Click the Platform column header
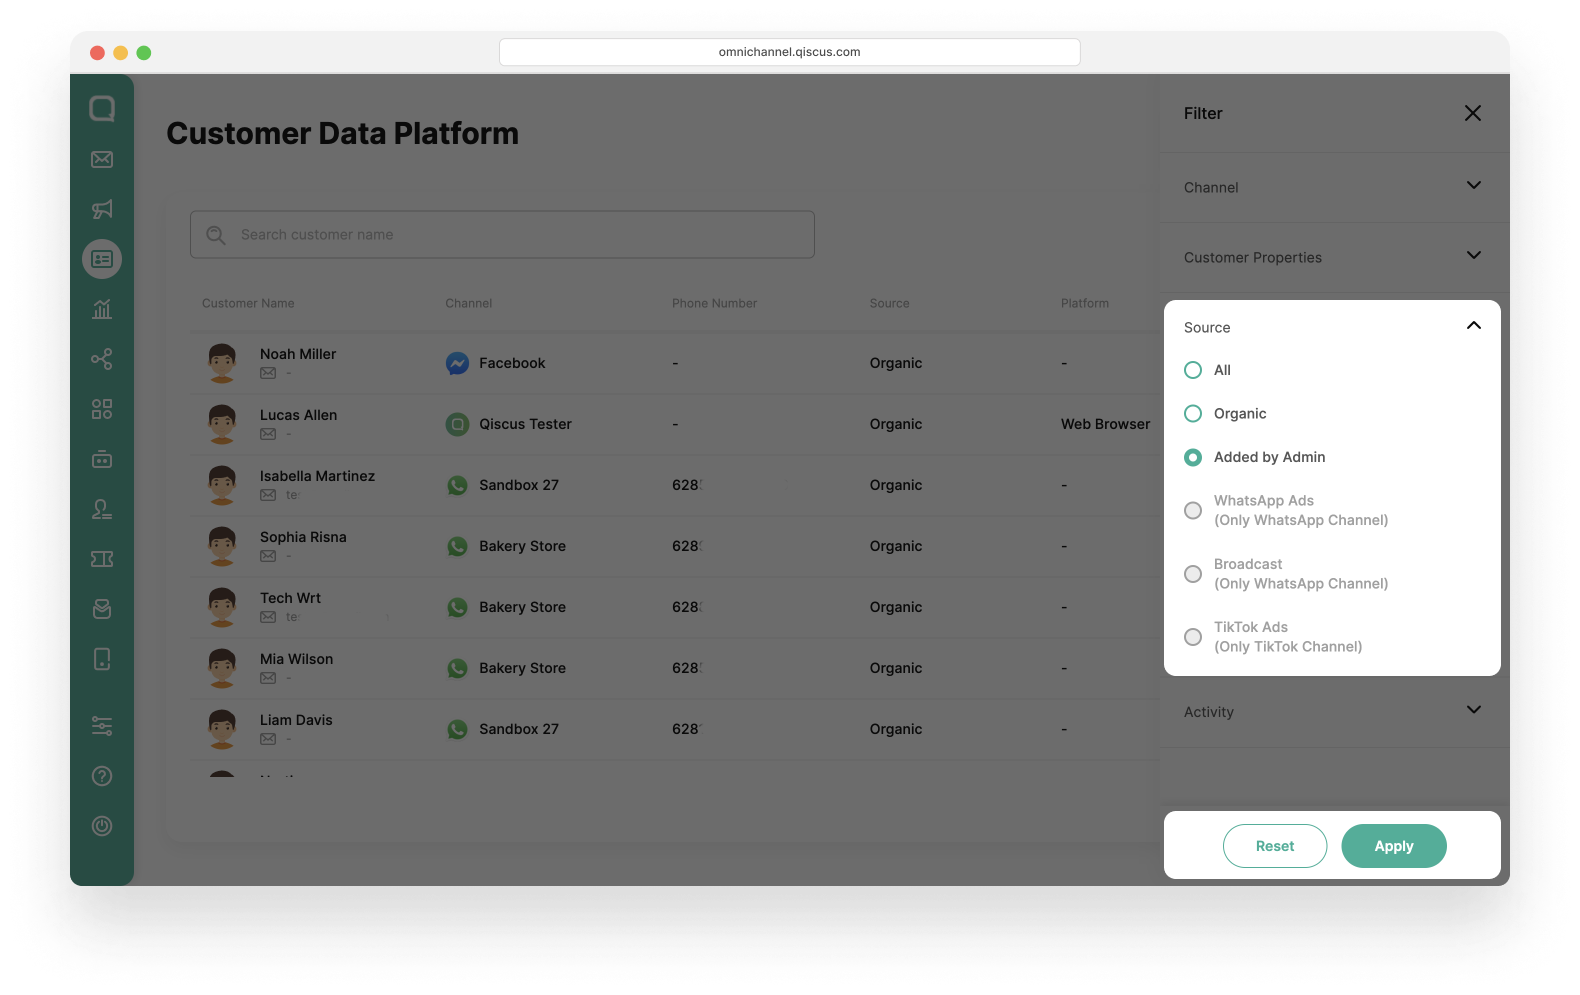The height and width of the screenshot is (995, 1580). [x=1085, y=304]
